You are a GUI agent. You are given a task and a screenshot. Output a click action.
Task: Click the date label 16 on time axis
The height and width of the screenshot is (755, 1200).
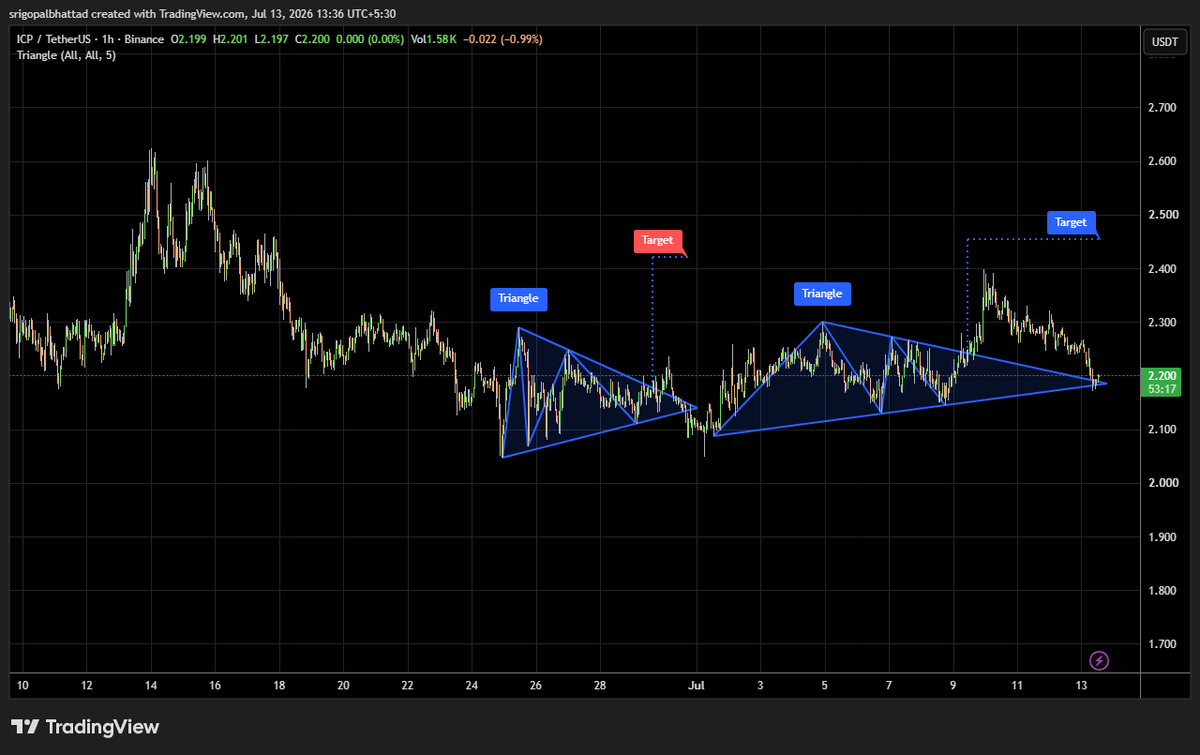[x=215, y=686]
